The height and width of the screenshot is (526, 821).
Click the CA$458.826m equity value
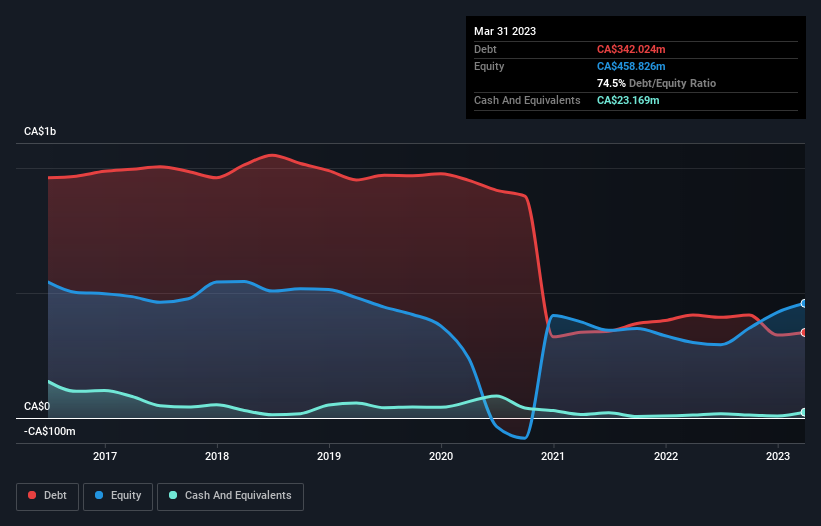tap(631, 66)
